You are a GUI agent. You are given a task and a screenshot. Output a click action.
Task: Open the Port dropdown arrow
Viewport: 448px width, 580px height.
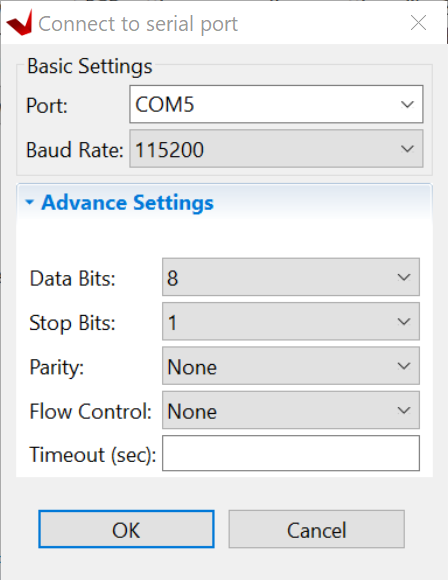point(407,105)
